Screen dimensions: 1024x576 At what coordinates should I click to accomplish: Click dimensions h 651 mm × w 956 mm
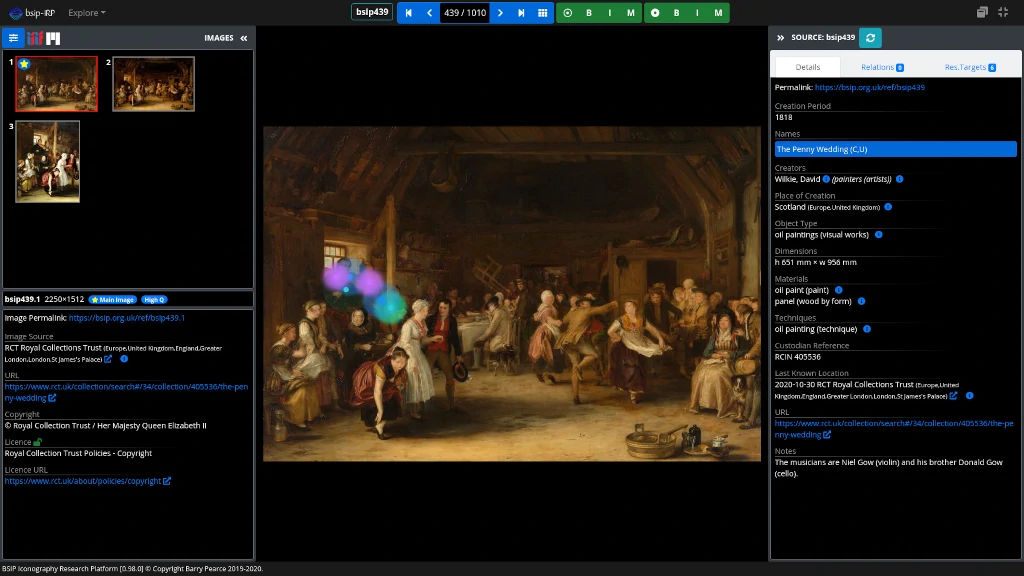tap(816, 263)
